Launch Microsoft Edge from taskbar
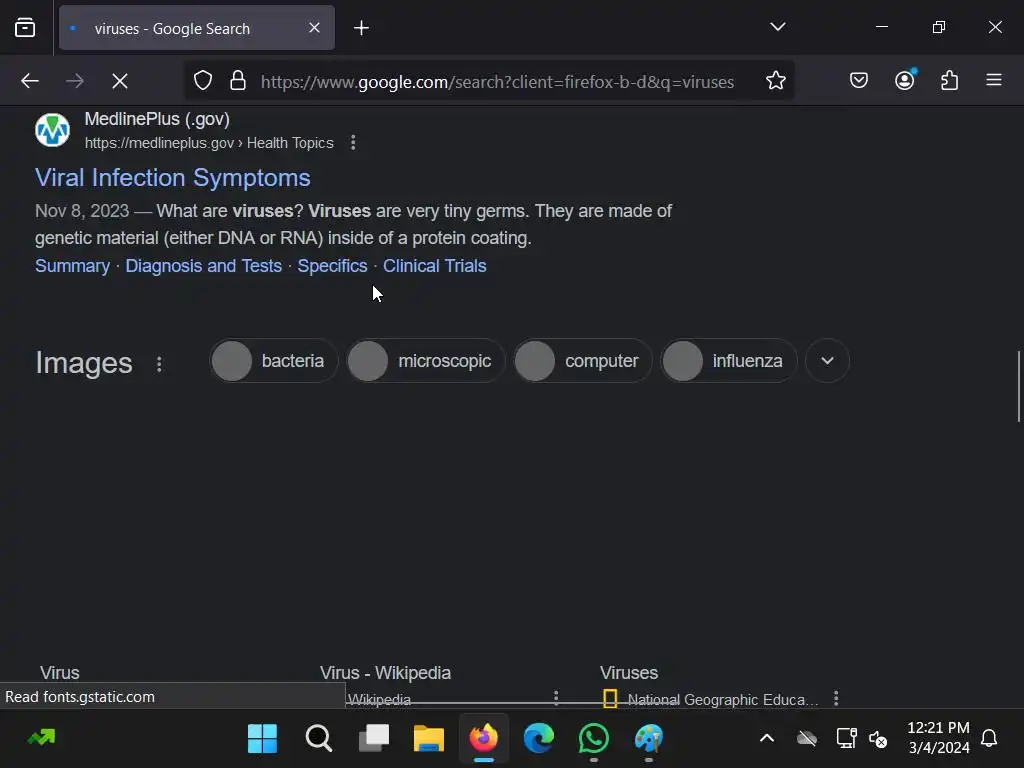The width and height of the screenshot is (1024, 768). coord(539,739)
